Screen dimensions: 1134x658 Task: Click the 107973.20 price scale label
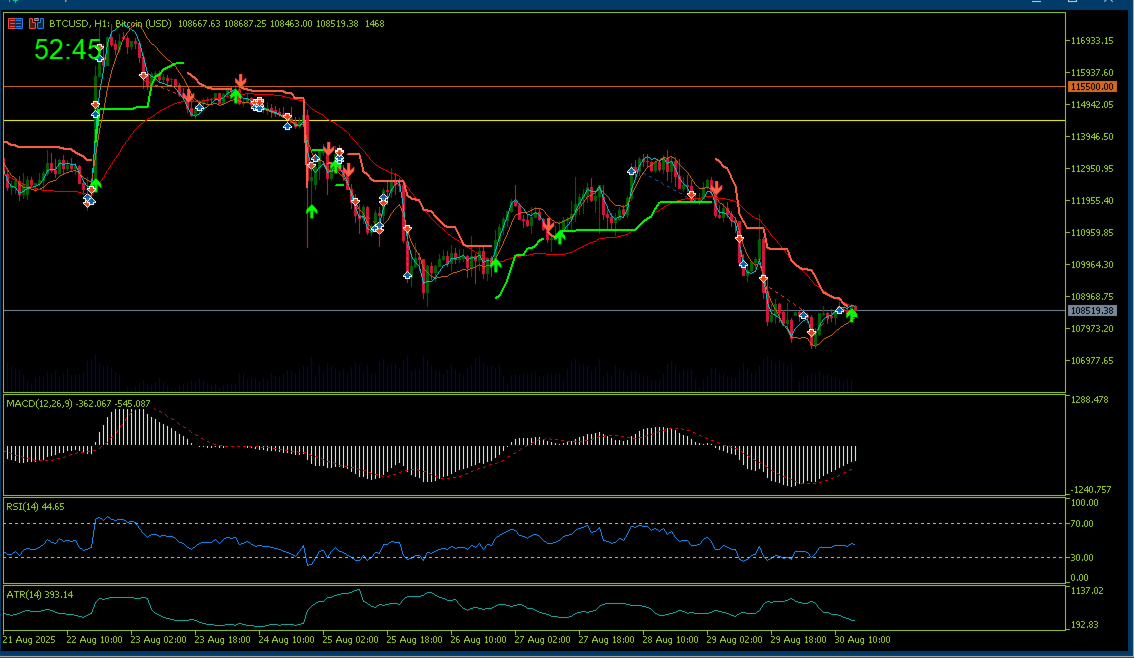click(x=1092, y=328)
